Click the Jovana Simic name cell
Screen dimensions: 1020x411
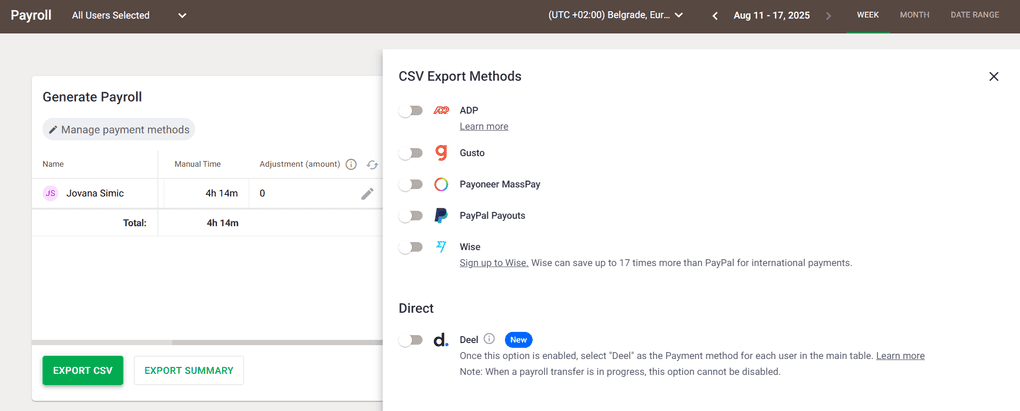pos(95,193)
